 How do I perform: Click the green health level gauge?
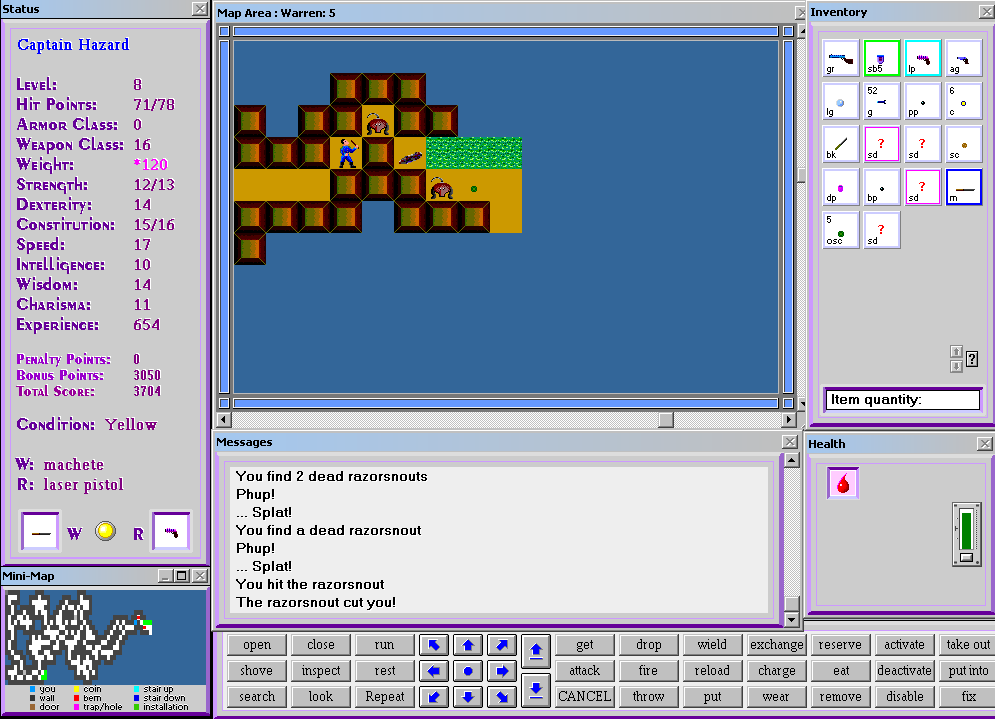point(966,532)
